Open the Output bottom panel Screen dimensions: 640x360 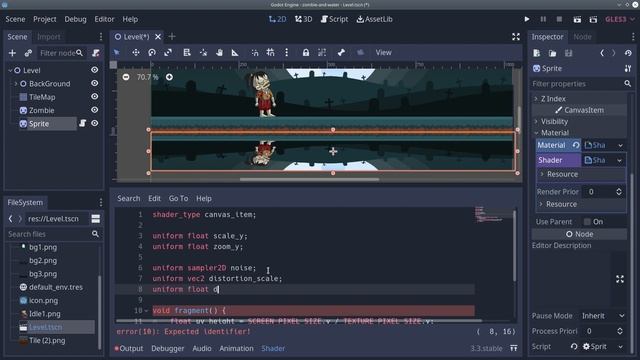[x=129, y=349]
